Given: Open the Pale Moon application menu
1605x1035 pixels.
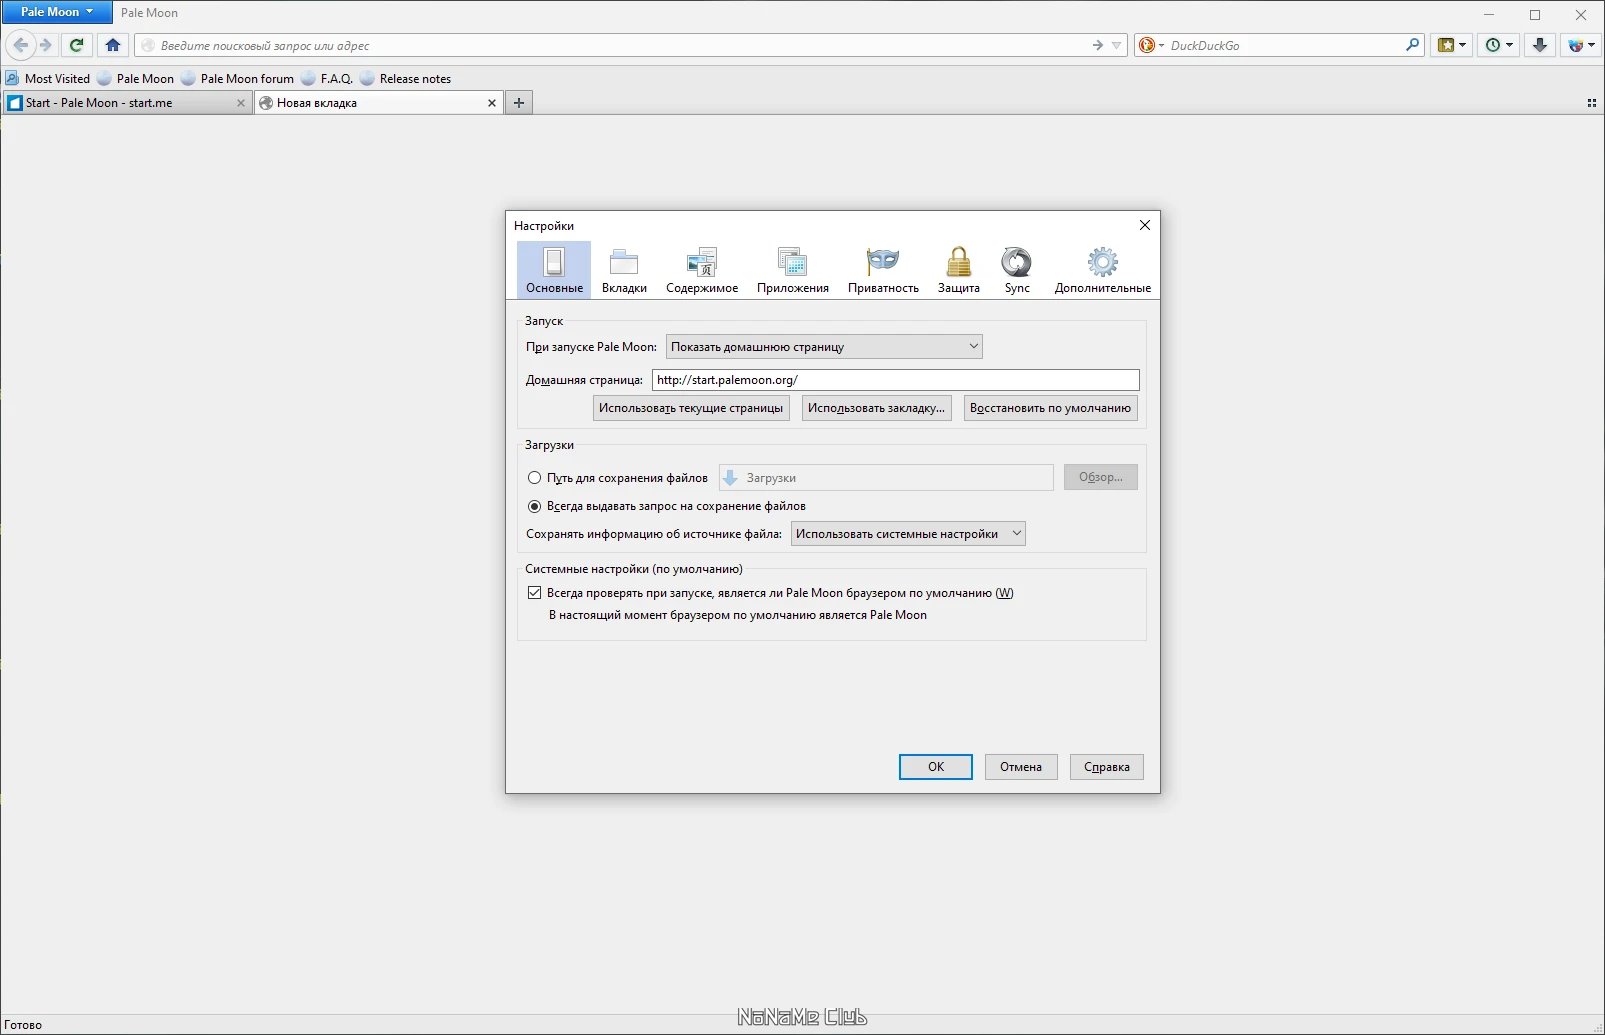Looking at the screenshot, I should tap(57, 12).
